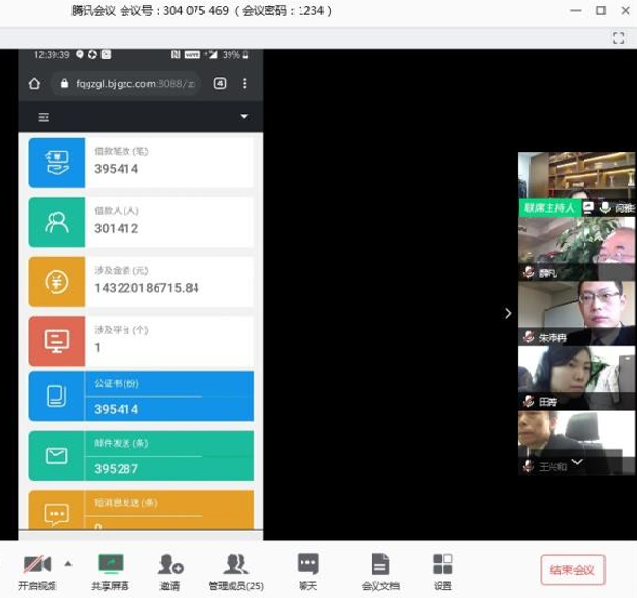Open browser tab switcher showing 4
The height and width of the screenshot is (598, 637).
click(x=220, y=84)
